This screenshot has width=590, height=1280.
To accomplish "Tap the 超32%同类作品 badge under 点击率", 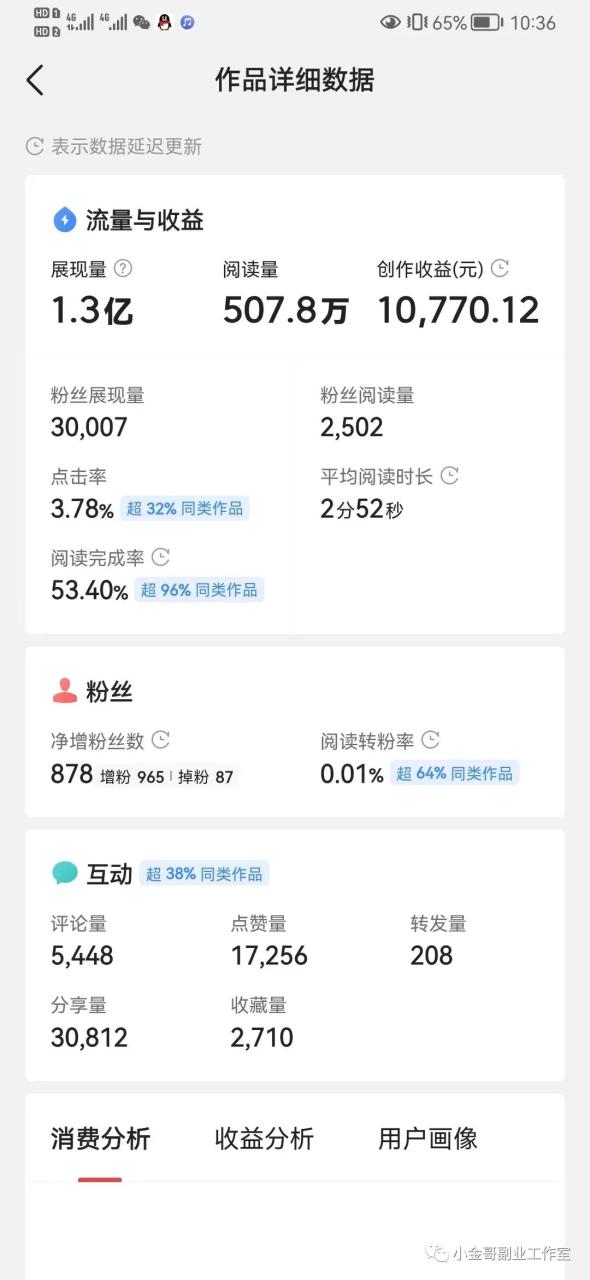I will (x=186, y=509).
